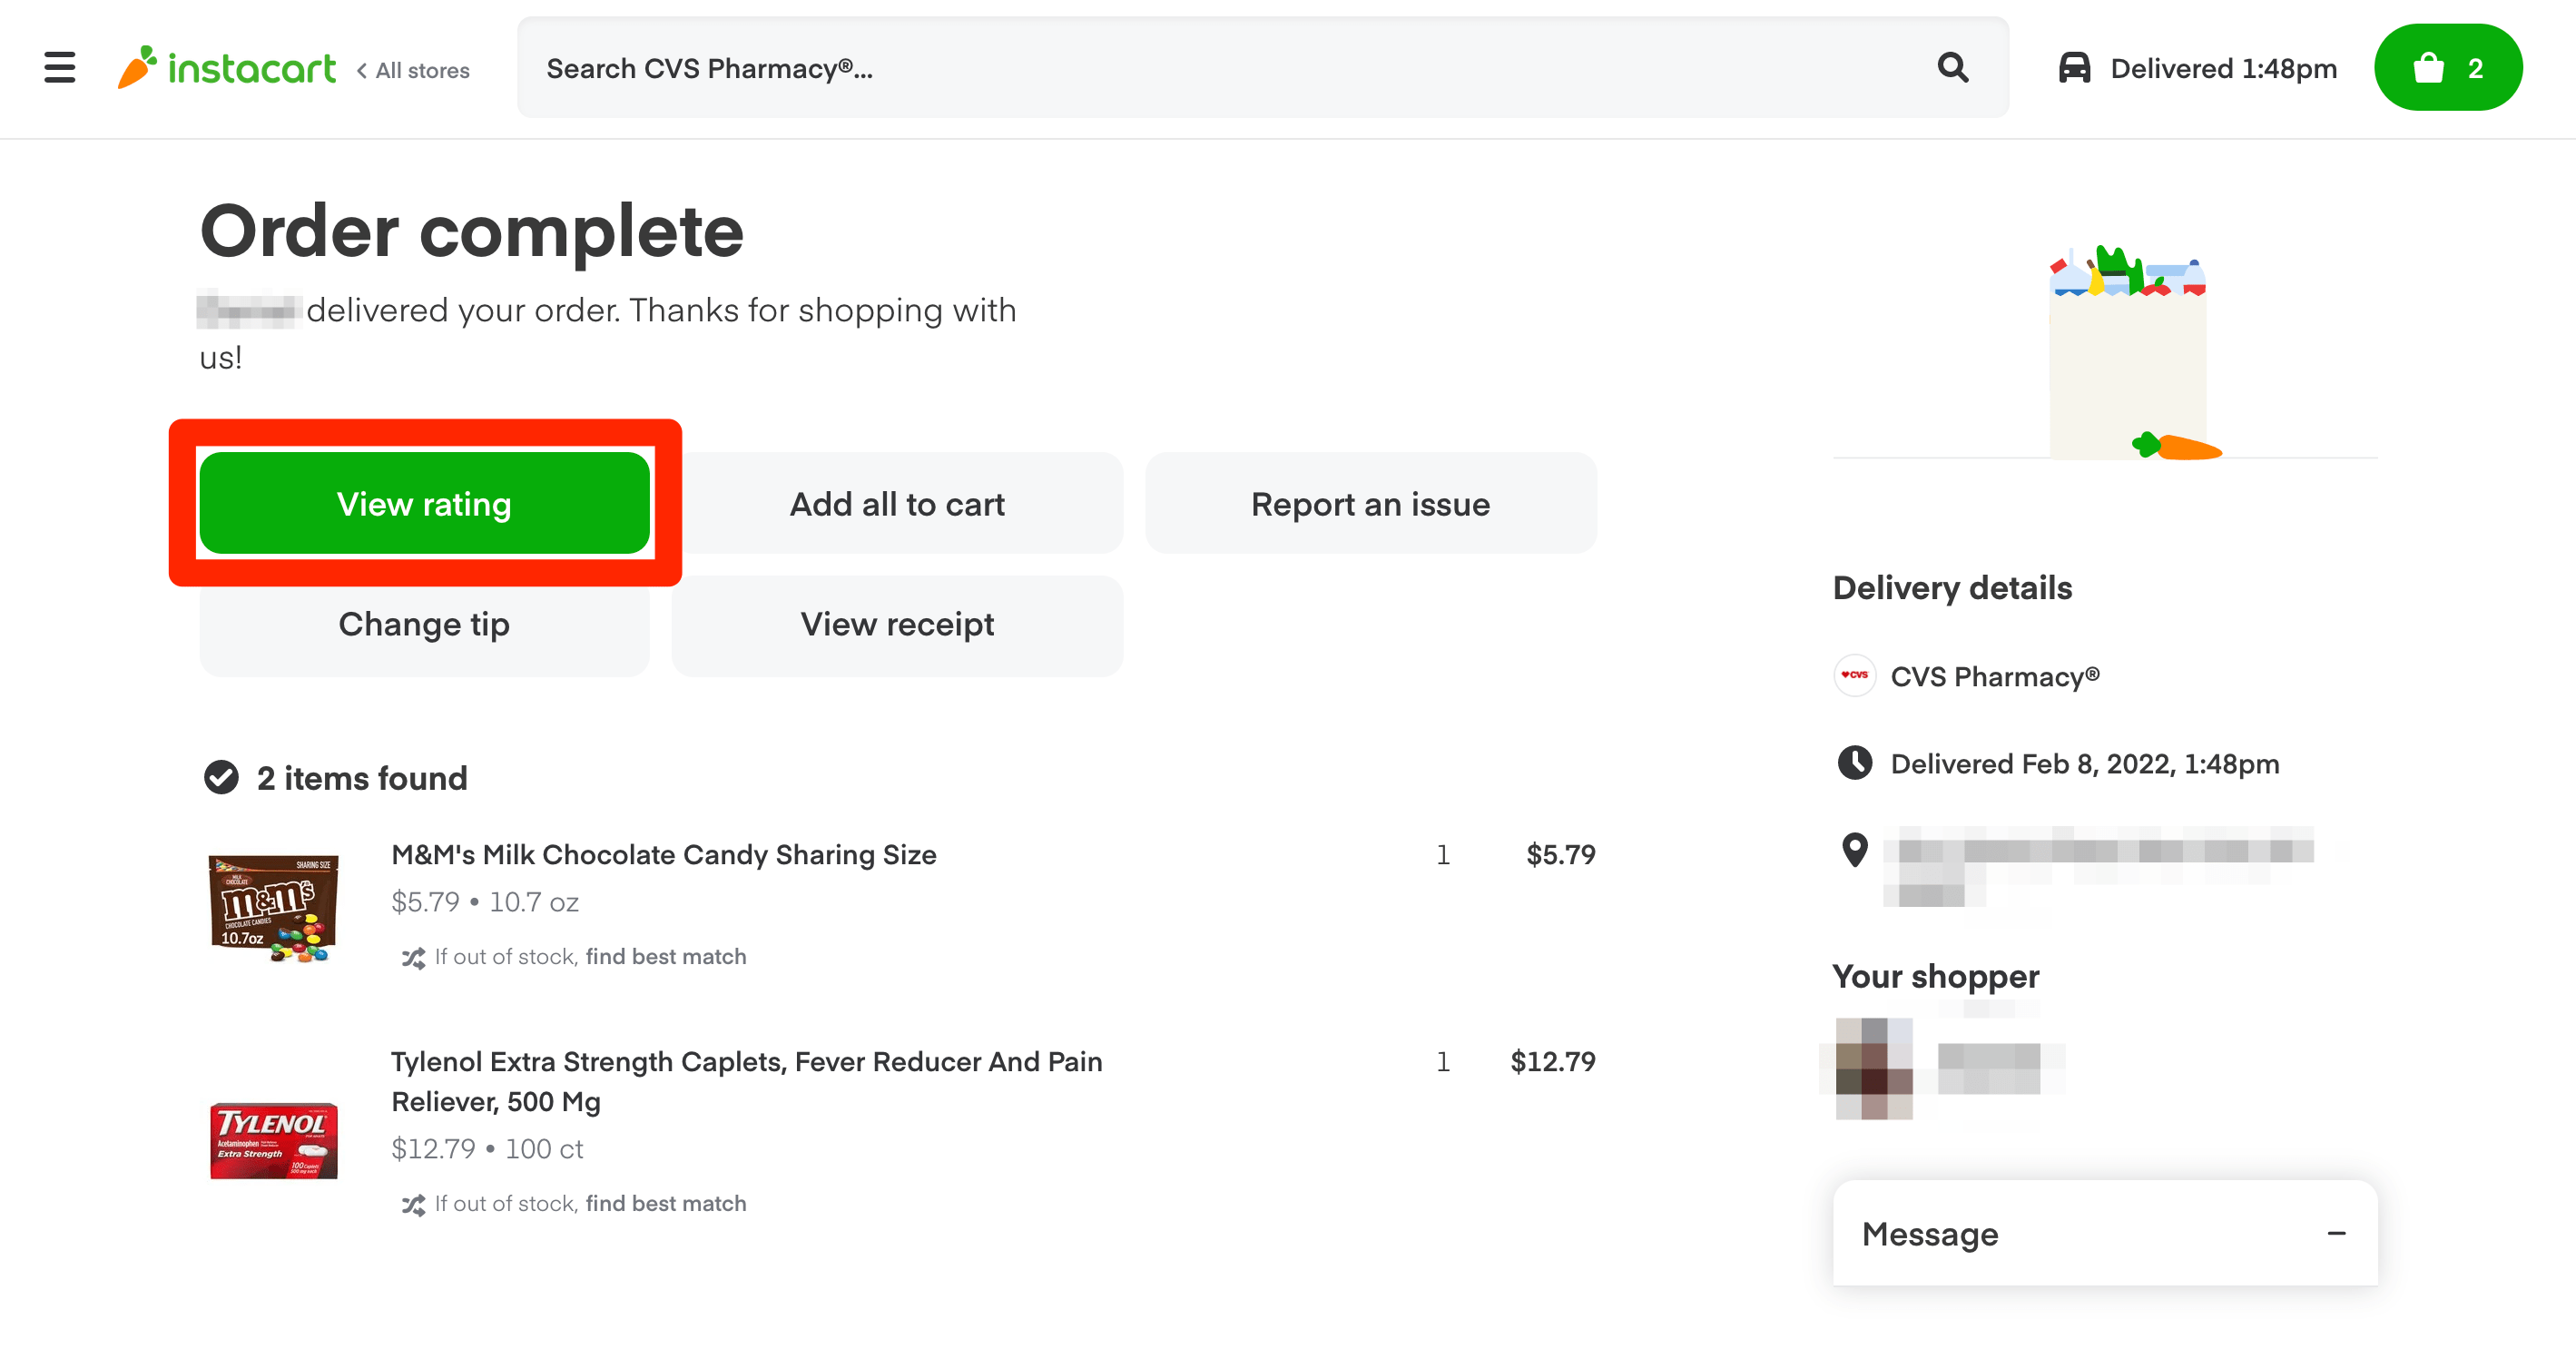Click the delivery location pin icon

pos(1855,850)
